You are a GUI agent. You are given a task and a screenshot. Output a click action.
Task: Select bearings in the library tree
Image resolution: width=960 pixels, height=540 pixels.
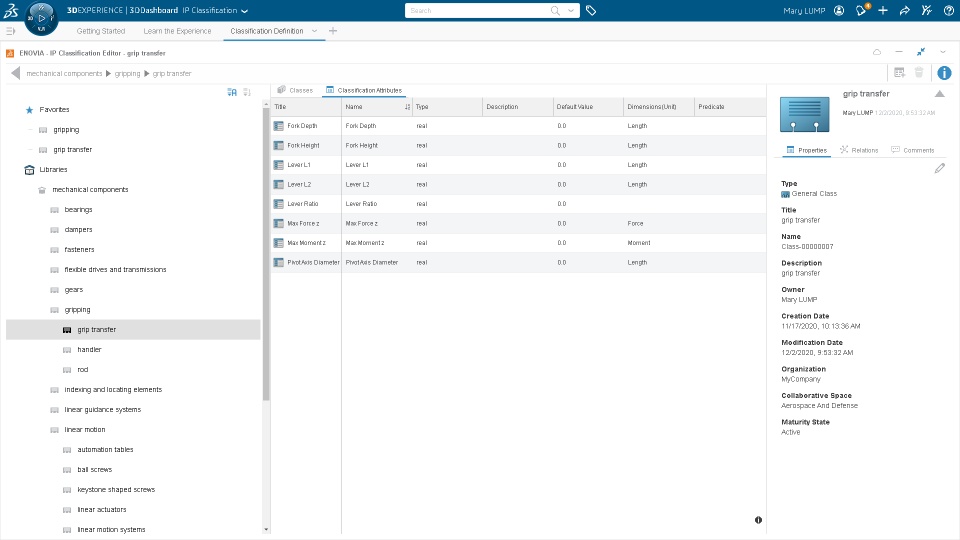[78, 210]
